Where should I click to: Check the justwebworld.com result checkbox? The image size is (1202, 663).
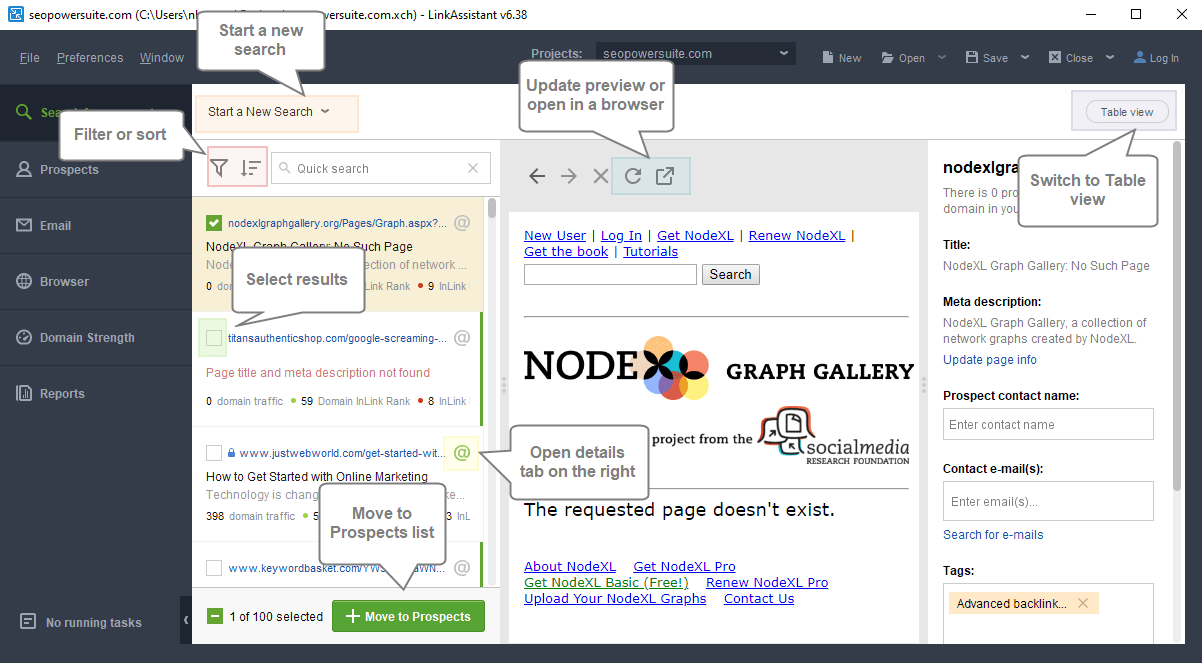pos(214,453)
